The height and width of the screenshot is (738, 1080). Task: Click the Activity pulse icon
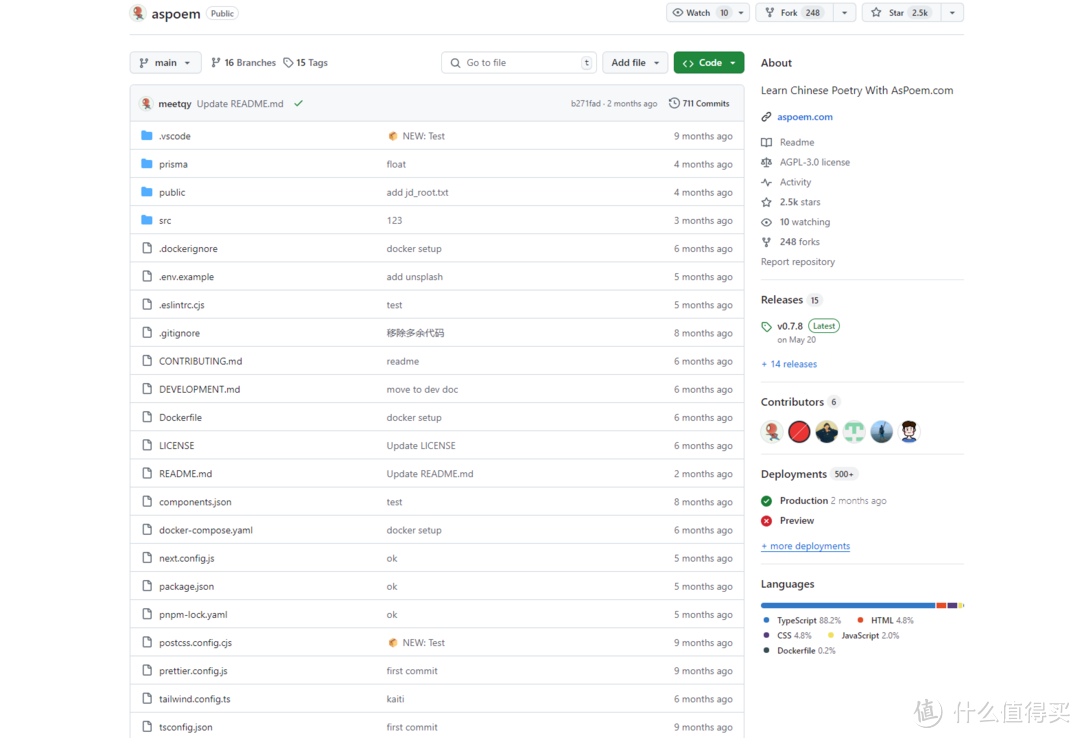[x=767, y=182]
